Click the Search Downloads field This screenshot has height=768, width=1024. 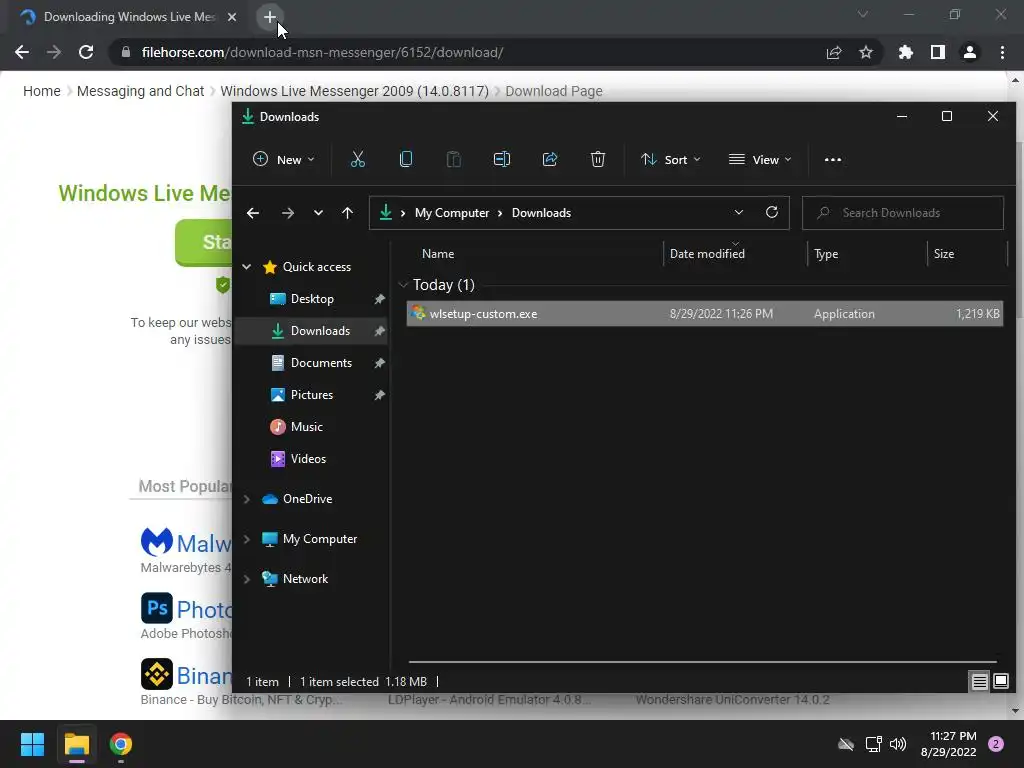click(903, 213)
